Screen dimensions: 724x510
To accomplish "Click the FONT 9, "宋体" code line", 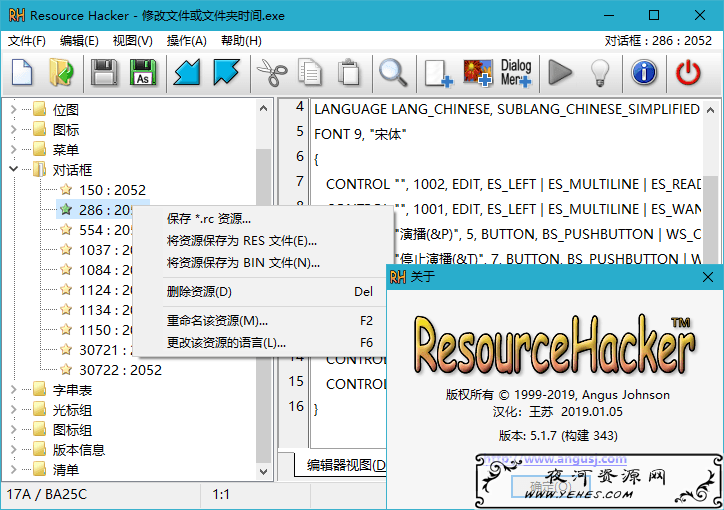I will tap(360, 134).
